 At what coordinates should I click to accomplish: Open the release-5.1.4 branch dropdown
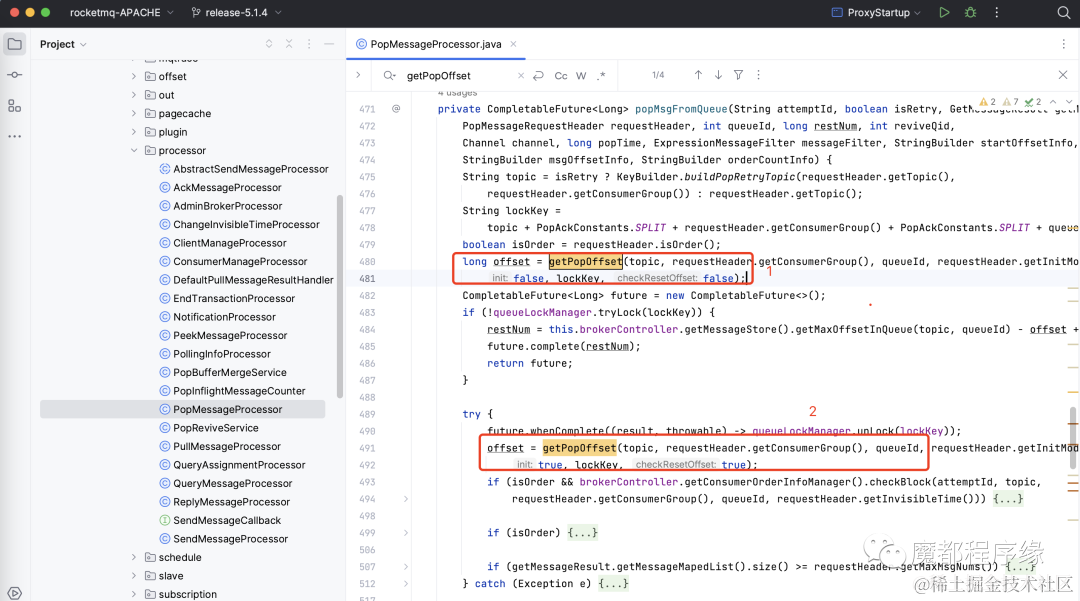click(x=236, y=12)
